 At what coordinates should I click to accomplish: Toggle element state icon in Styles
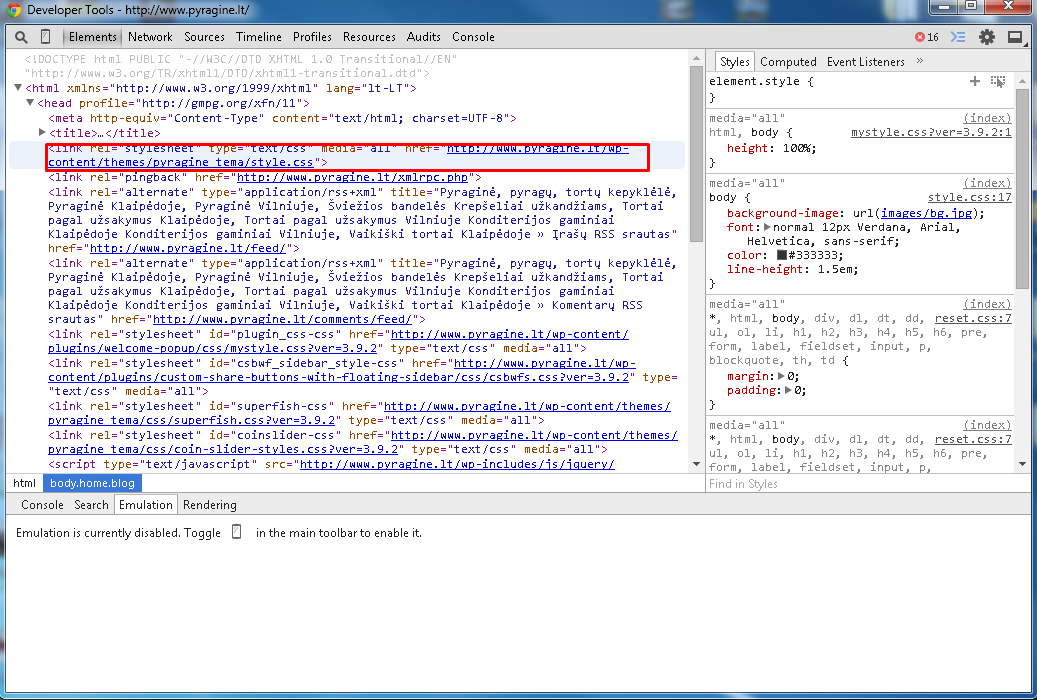[x=998, y=81]
